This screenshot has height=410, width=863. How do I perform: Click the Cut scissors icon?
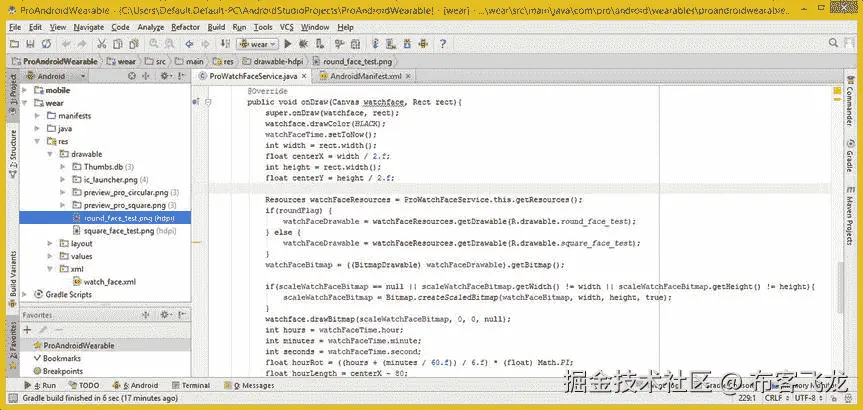(101, 44)
